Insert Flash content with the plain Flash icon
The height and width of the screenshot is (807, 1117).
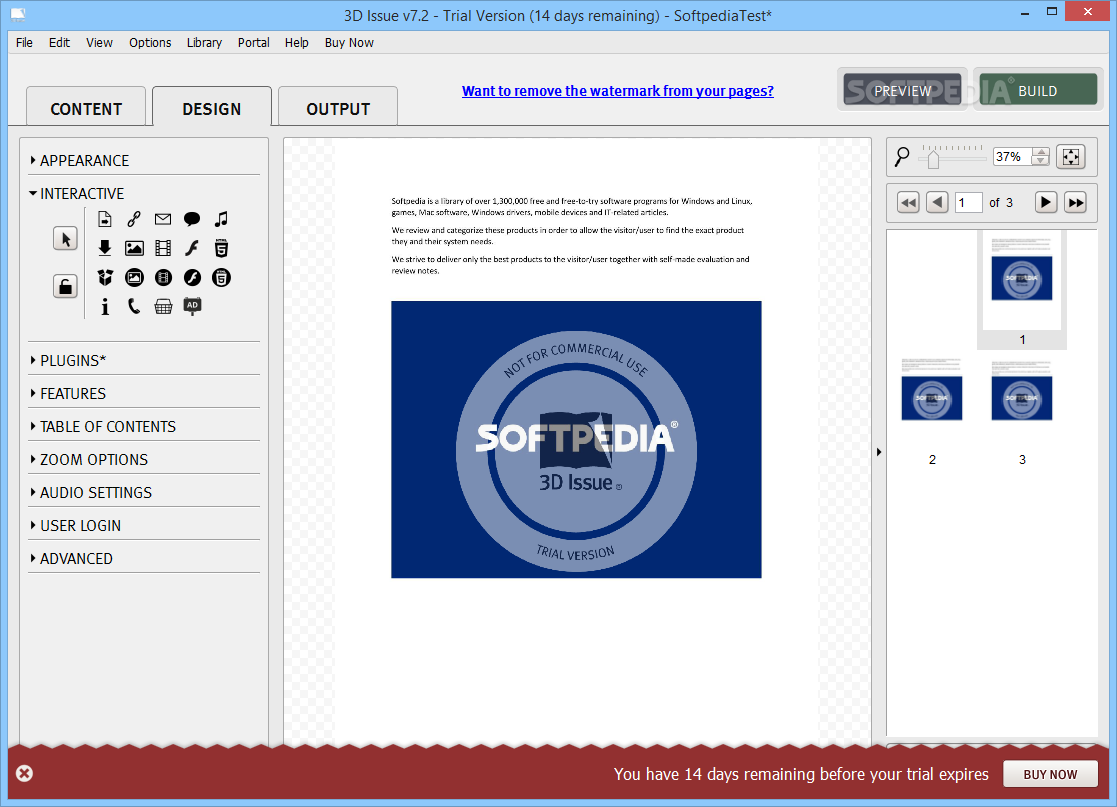(192, 248)
